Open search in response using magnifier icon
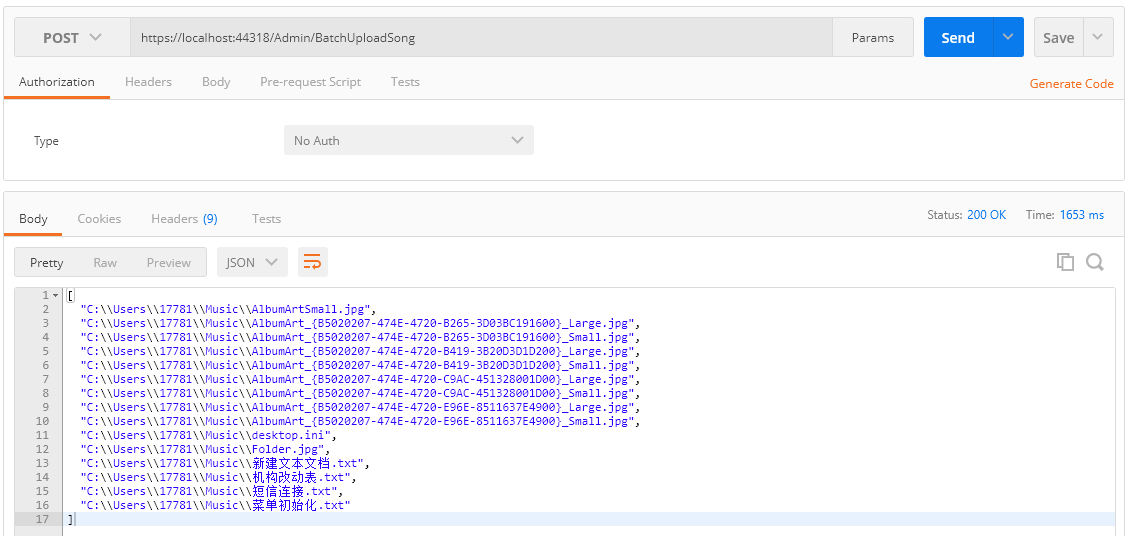 pos(1095,262)
